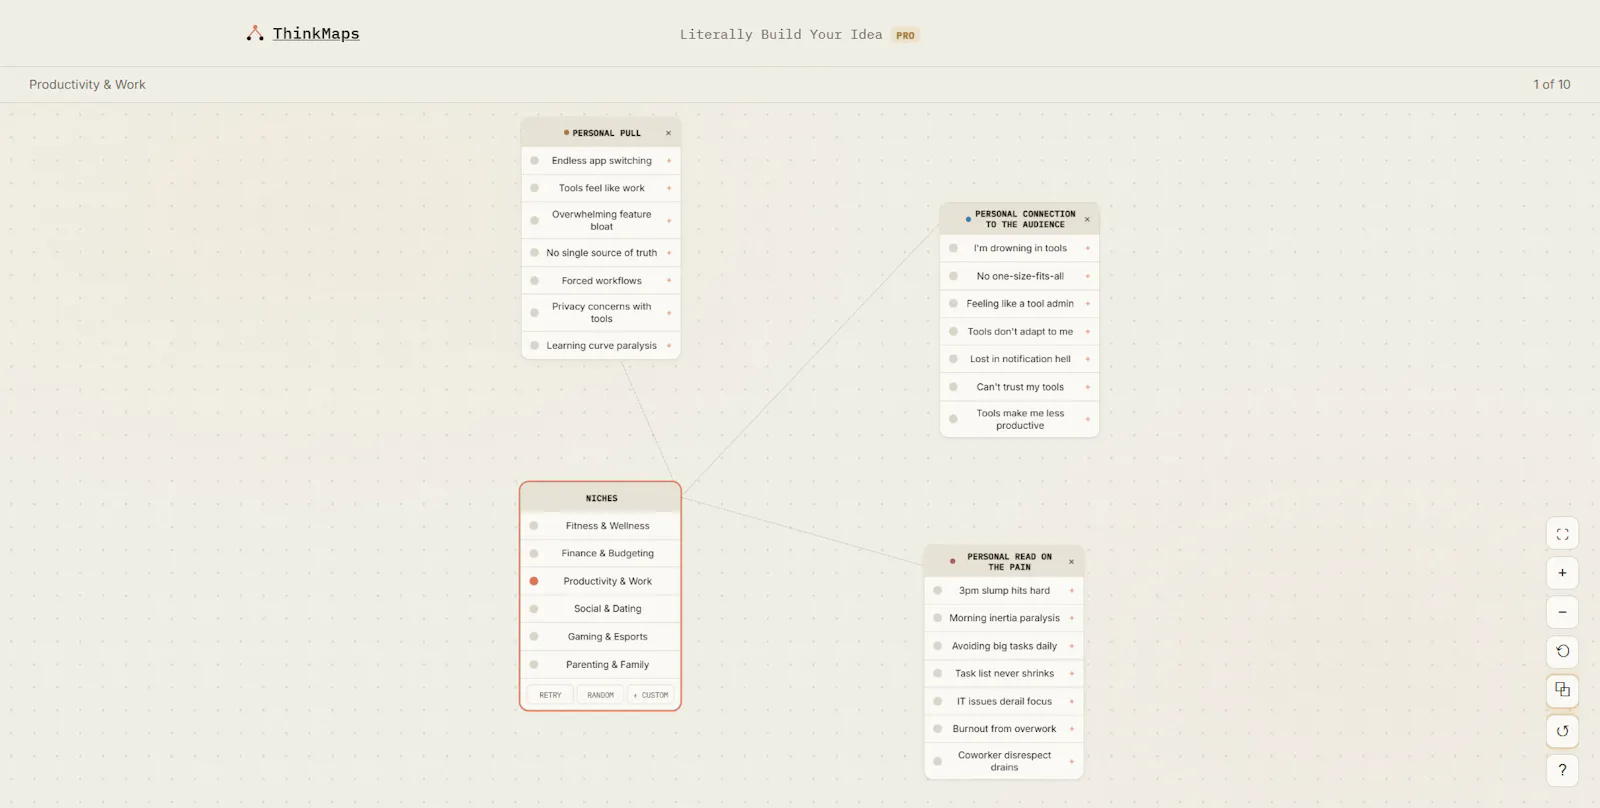Viewport: 1600px width, 808px height.
Task: Click the plus icon on Feeling like a tool admin
Action: (1087, 304)
